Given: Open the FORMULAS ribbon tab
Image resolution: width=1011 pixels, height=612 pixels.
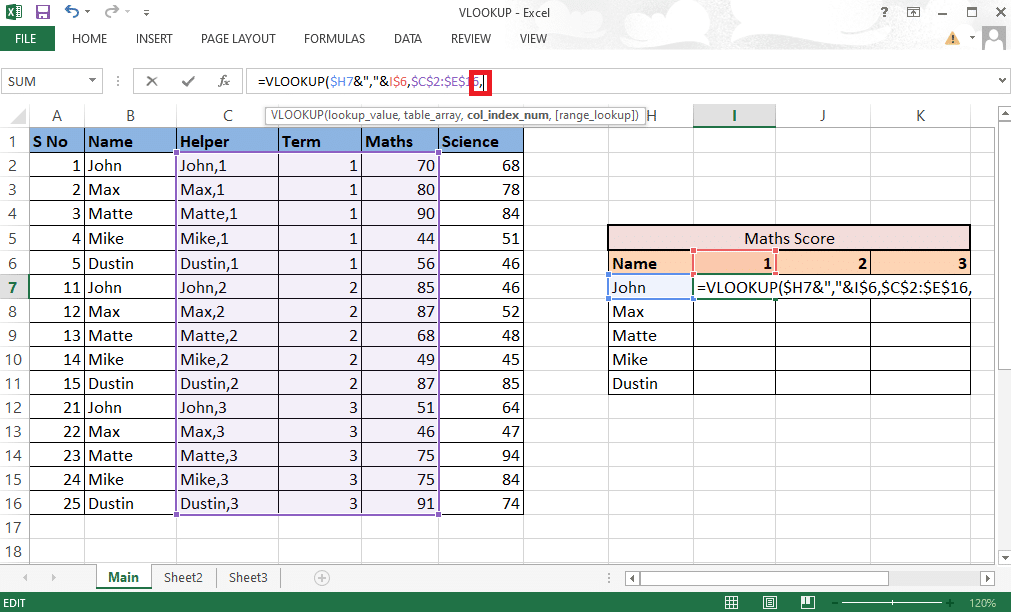Looking at the screenshot, I should coord(334,39).
